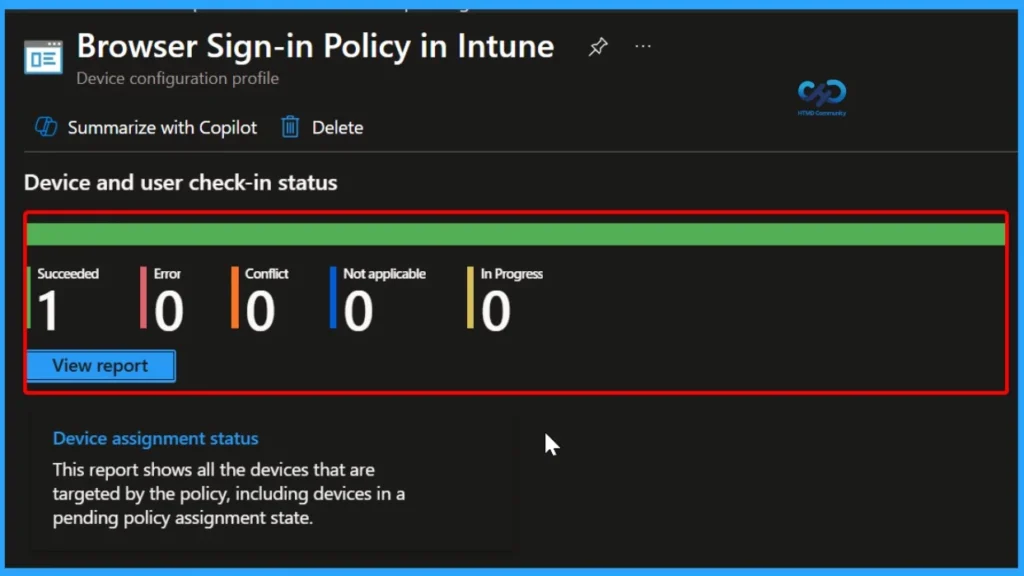Viewport: 1024px width, 576px height.
Task: Pin this profile page
Action: pyautogui.click(x=597, y=46)
